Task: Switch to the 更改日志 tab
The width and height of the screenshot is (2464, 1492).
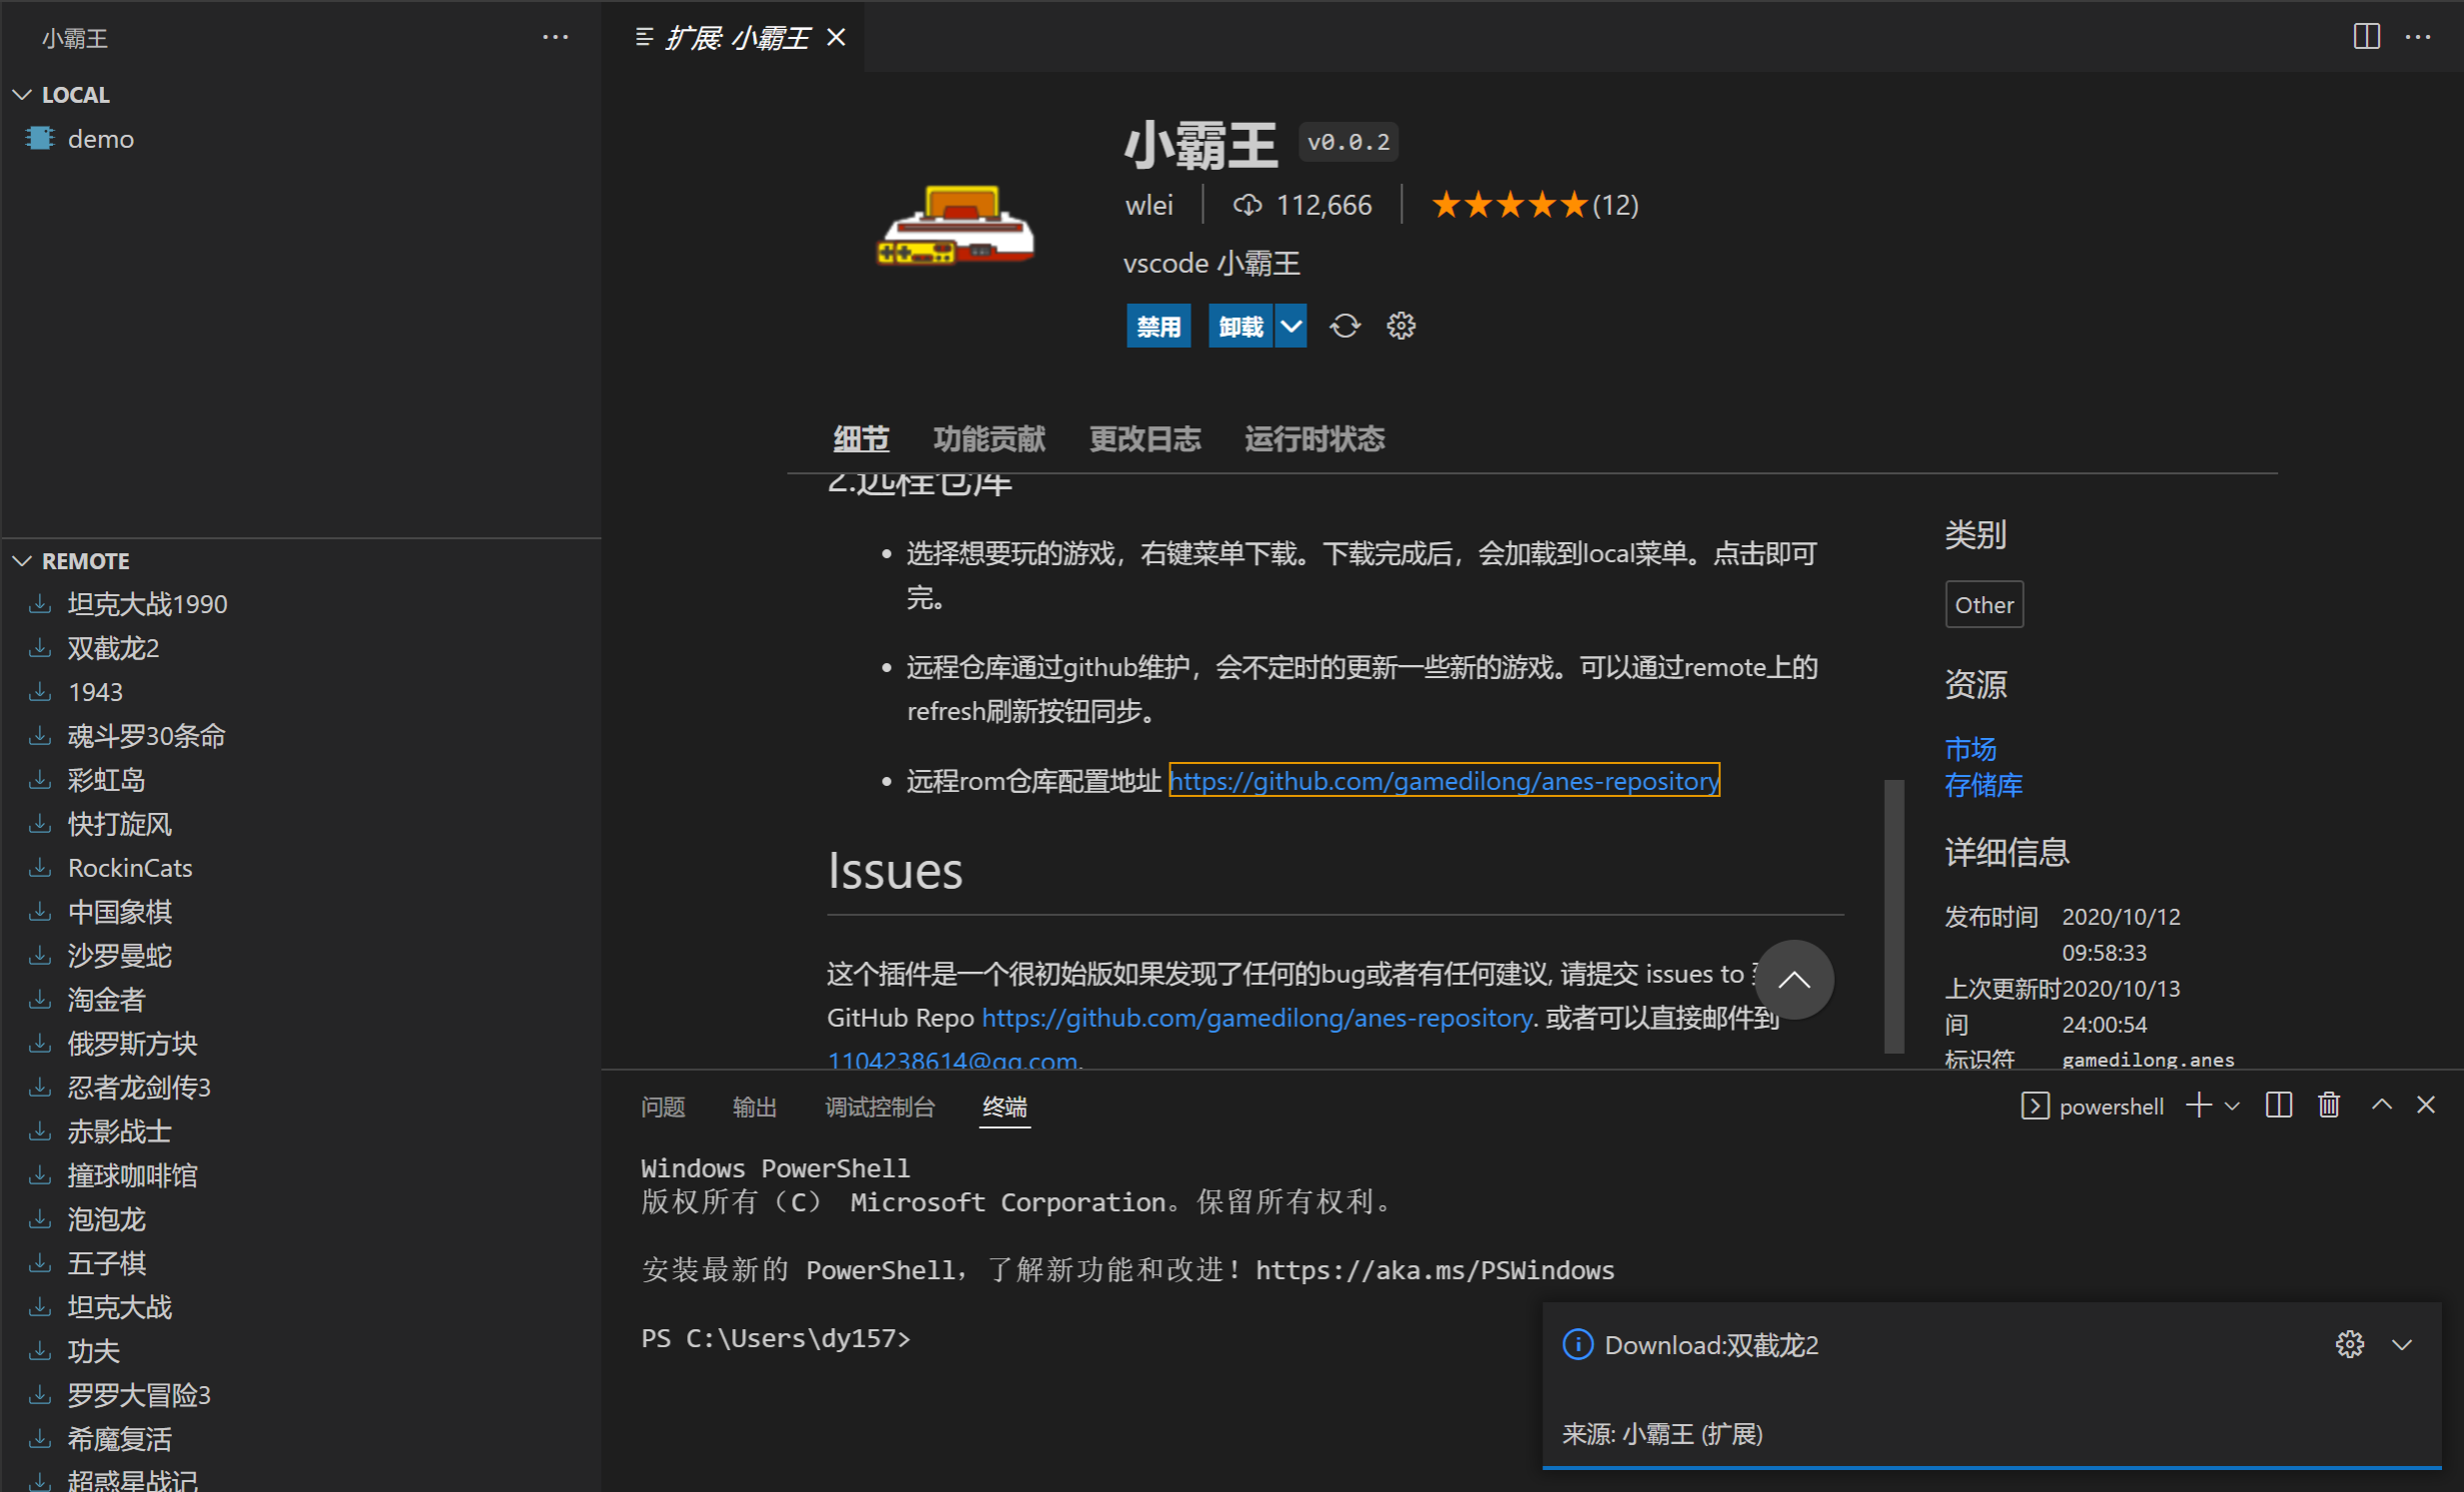Action: (1144, 439)
